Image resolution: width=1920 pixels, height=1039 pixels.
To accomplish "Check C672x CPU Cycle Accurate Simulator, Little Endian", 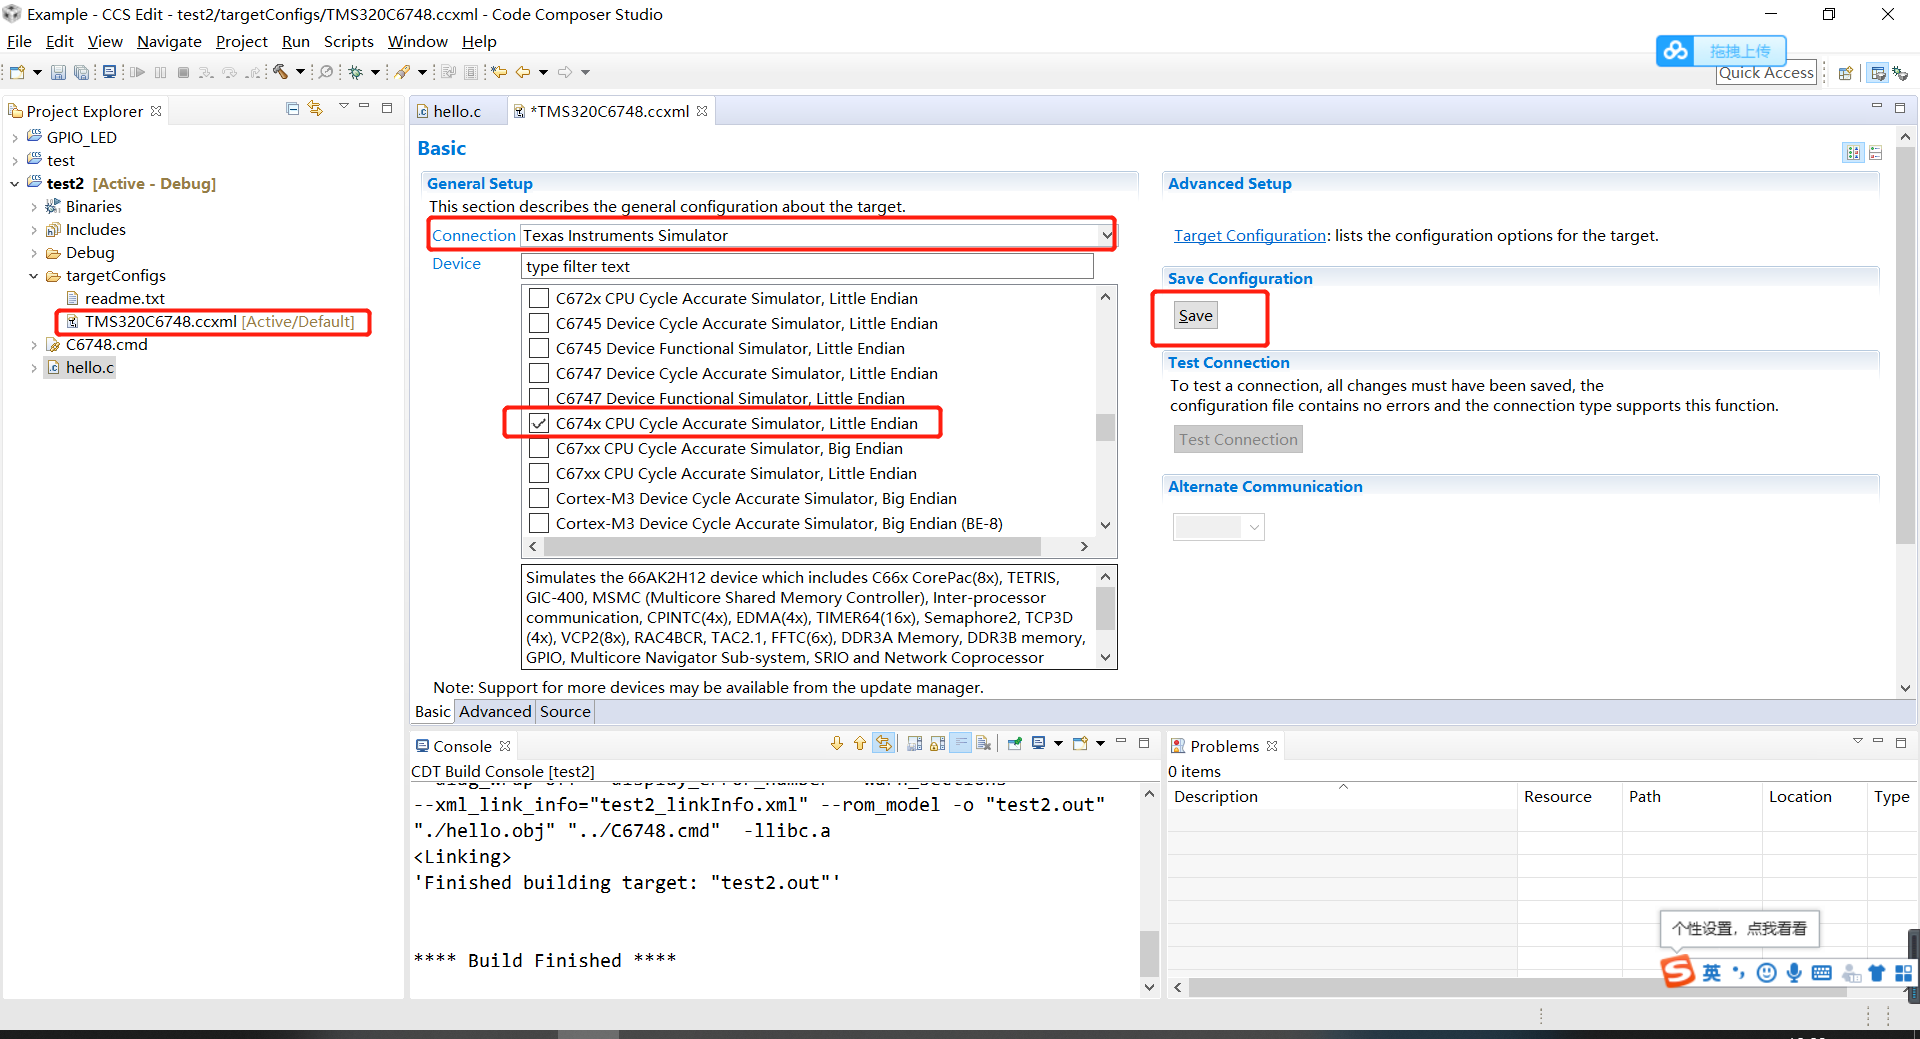I will 539,298.
